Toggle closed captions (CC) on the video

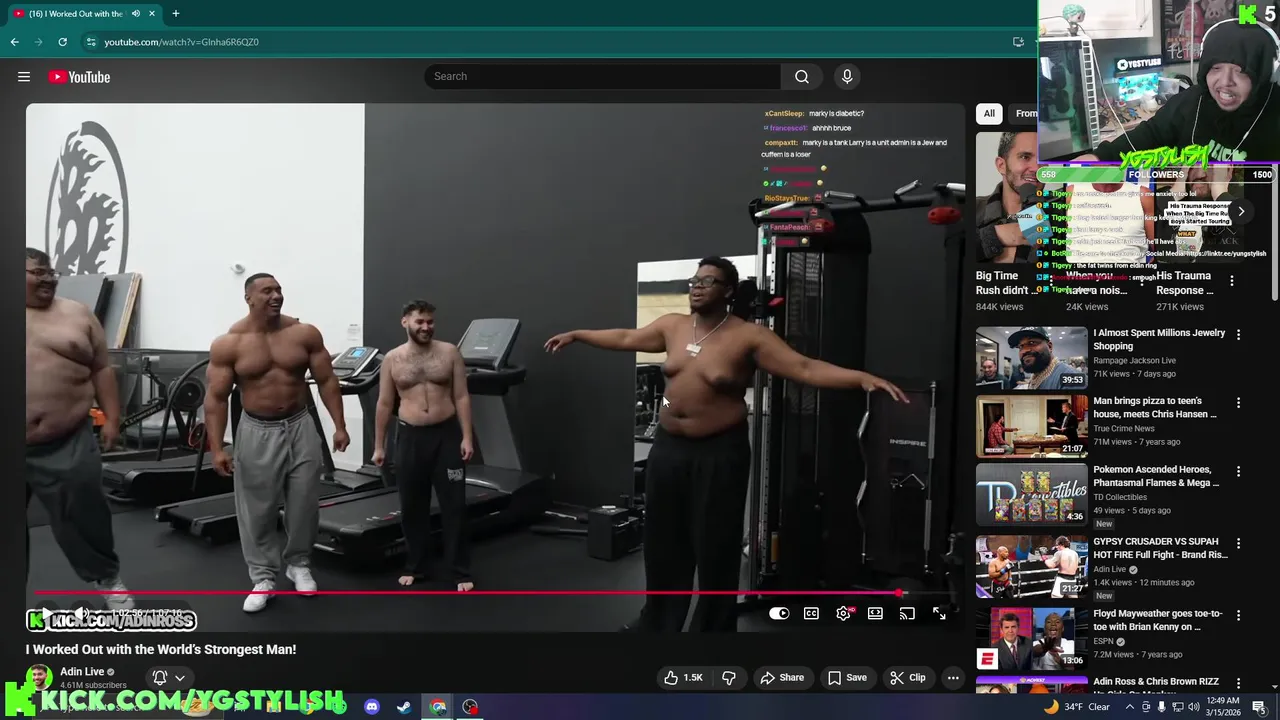pos(811,613)
